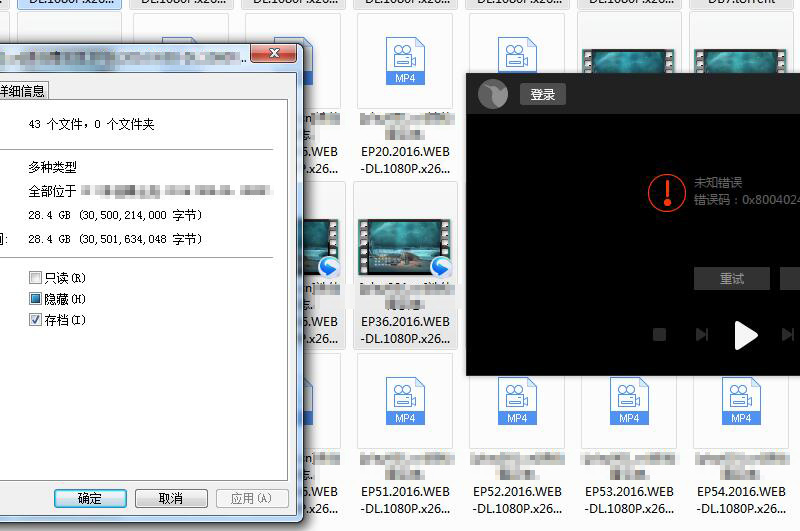Select the EP36.2016.WEB video thumbnail
800x531 pixels.
tap(404, 247)
